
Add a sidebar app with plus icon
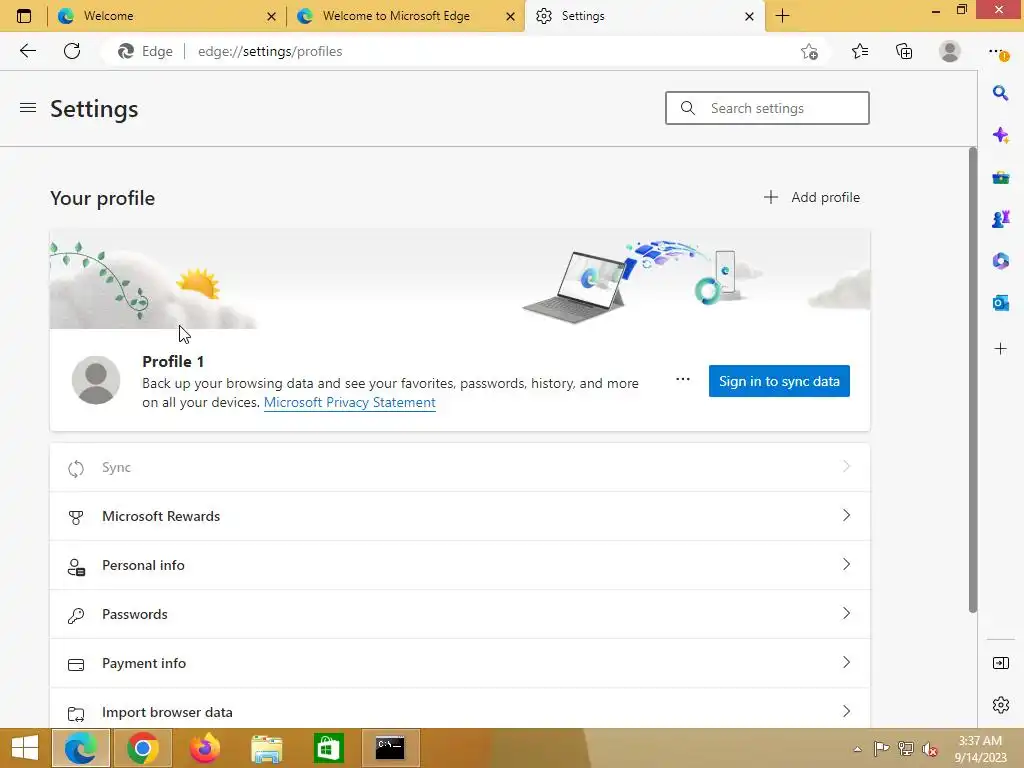pos(1000,349)
